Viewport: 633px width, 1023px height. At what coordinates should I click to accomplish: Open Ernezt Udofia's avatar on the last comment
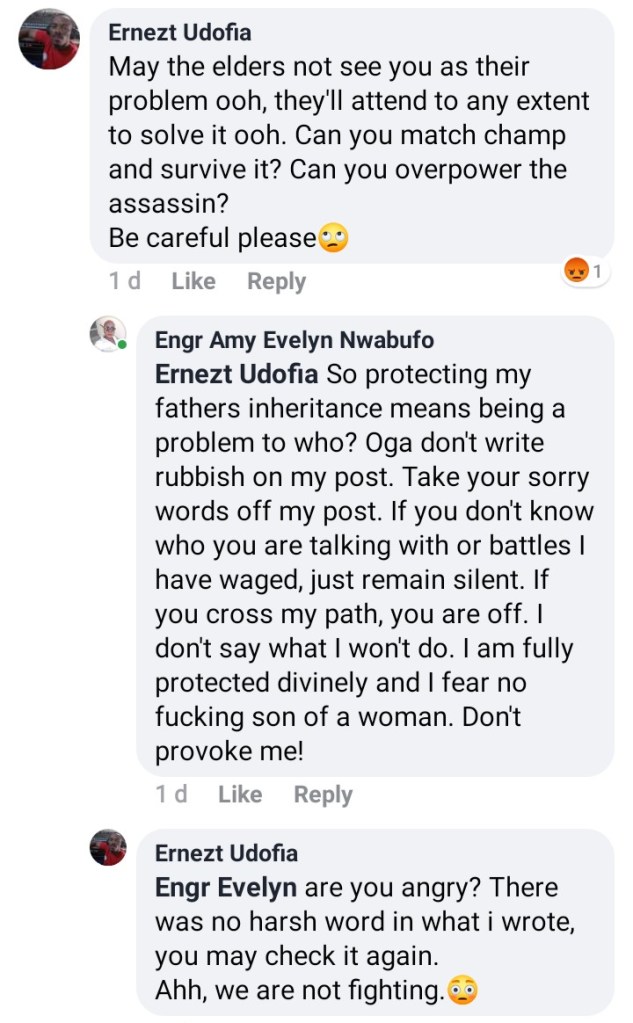pyautogui.click(x=108, y=847)
